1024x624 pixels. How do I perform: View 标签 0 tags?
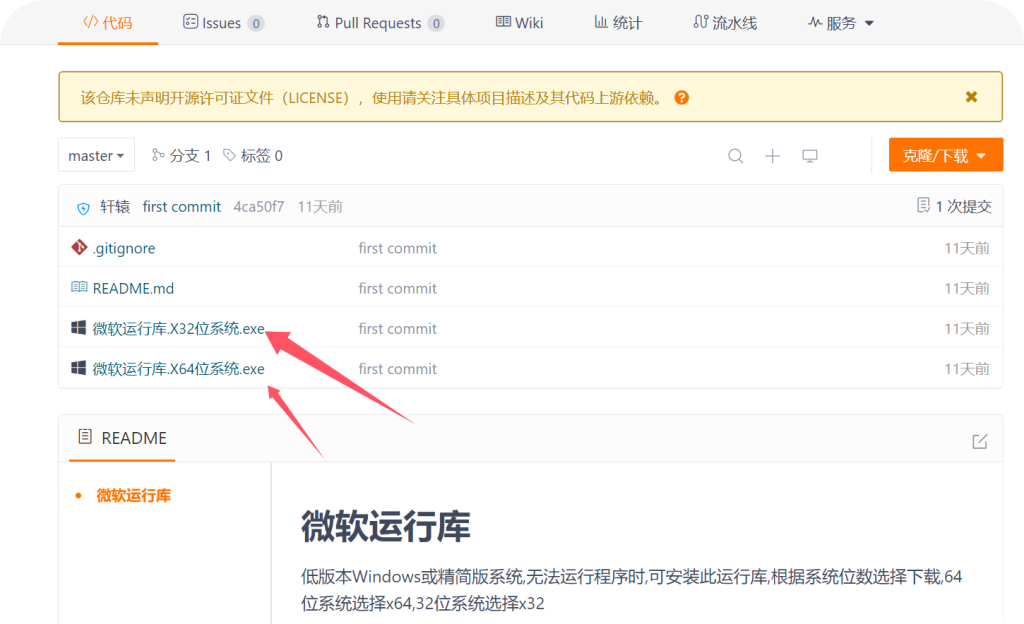253,155
